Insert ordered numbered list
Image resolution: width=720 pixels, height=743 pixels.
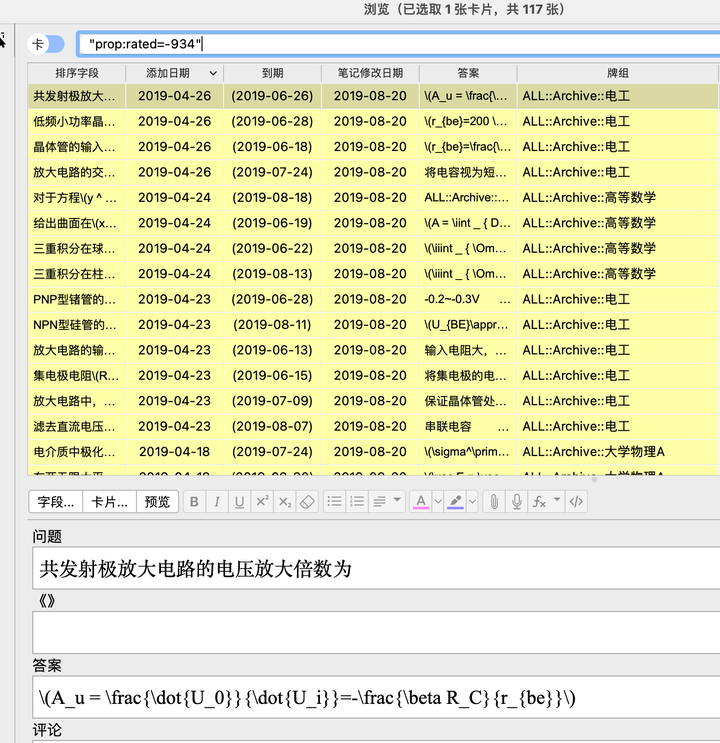coord(357,501)
